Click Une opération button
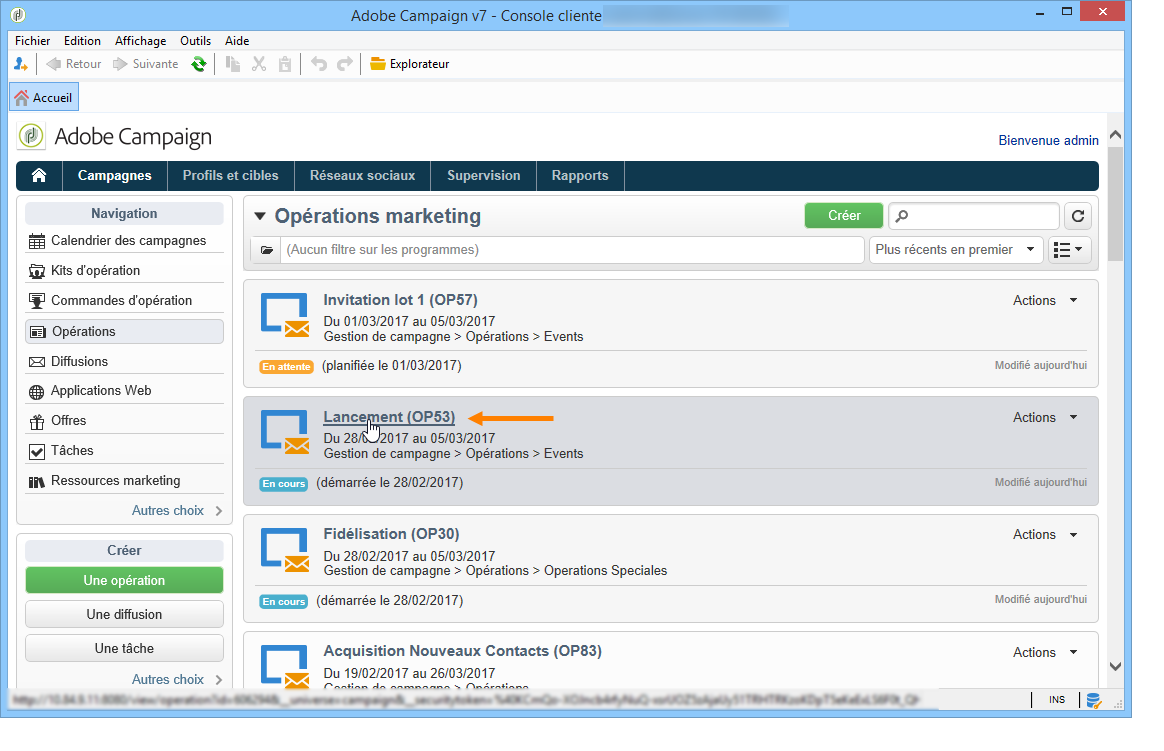 pyautogui.click(x=124, y=580)
